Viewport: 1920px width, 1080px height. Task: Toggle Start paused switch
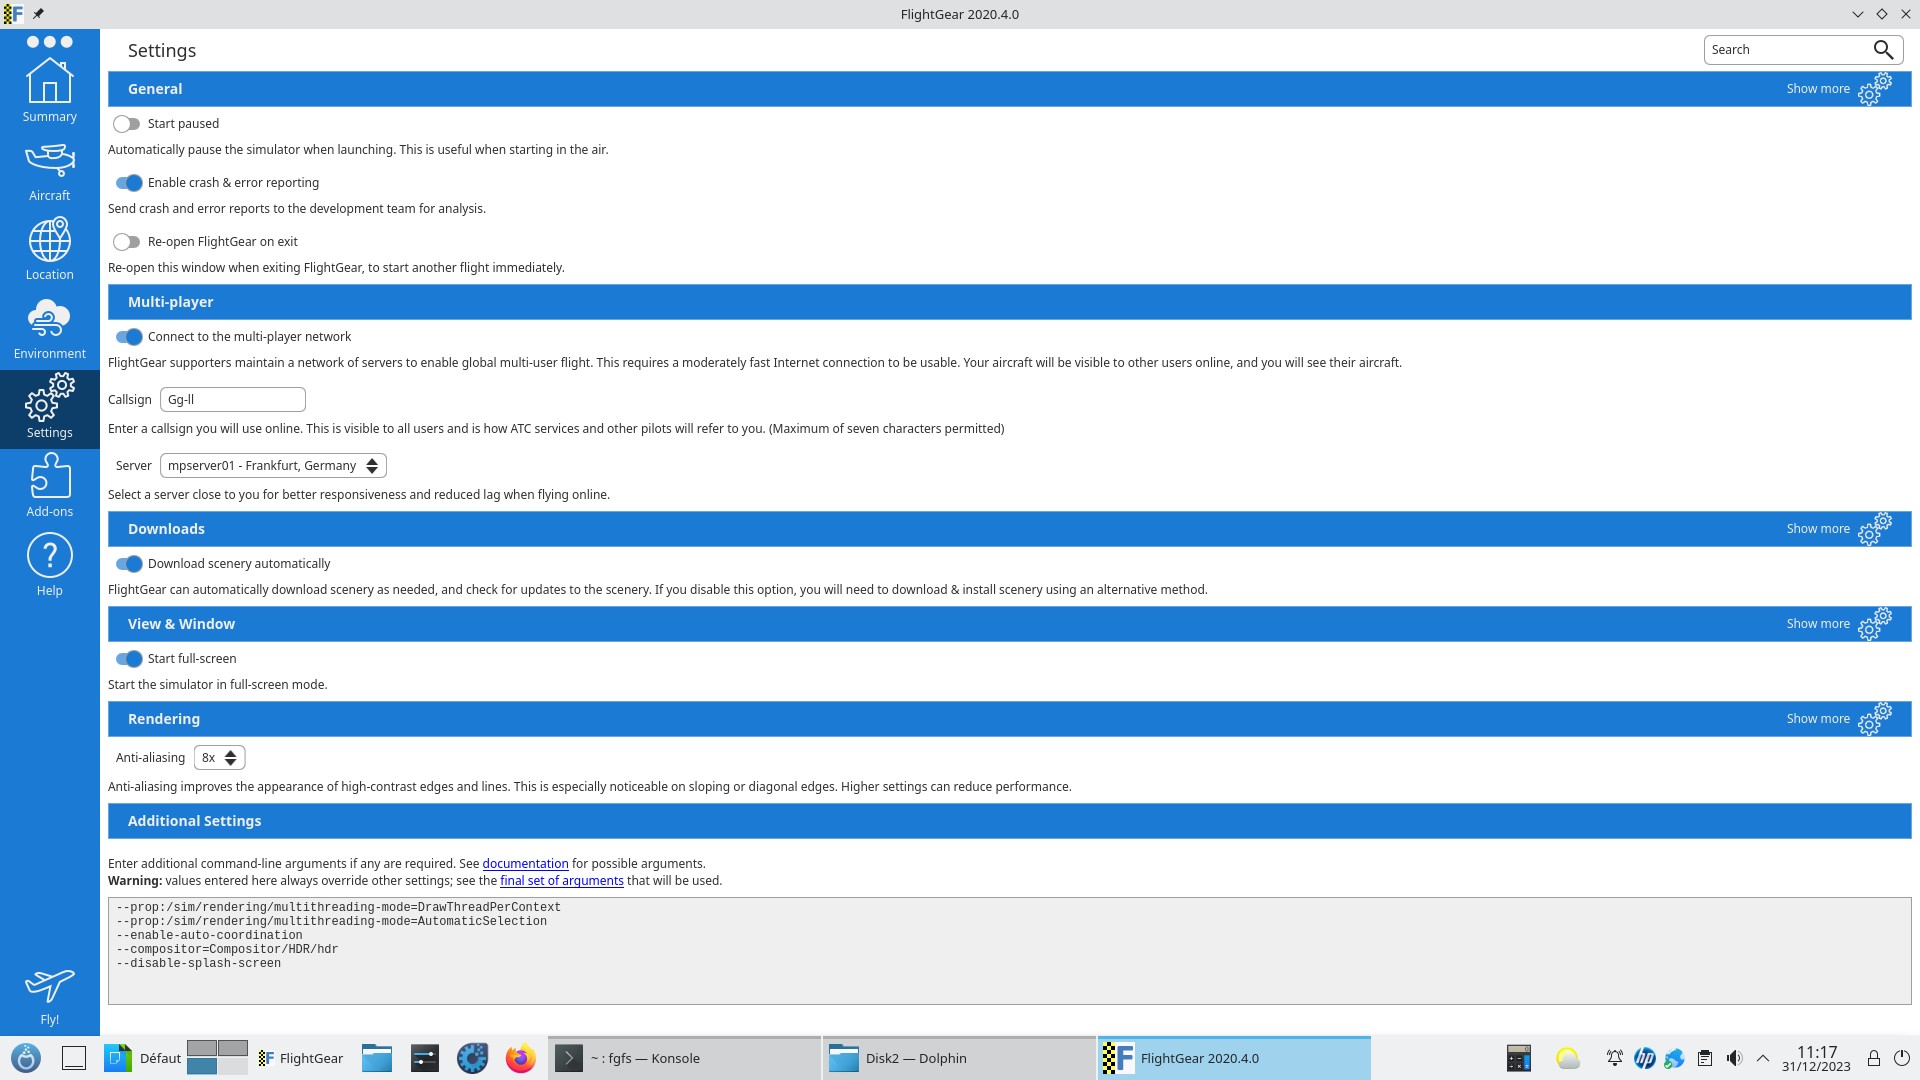(x=127, y=124)
